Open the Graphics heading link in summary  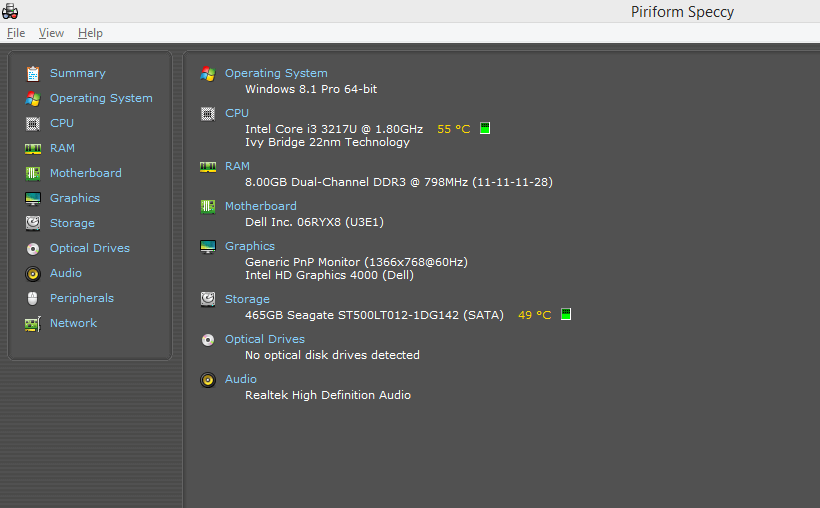pyautogui.click(x=250, y=246)
